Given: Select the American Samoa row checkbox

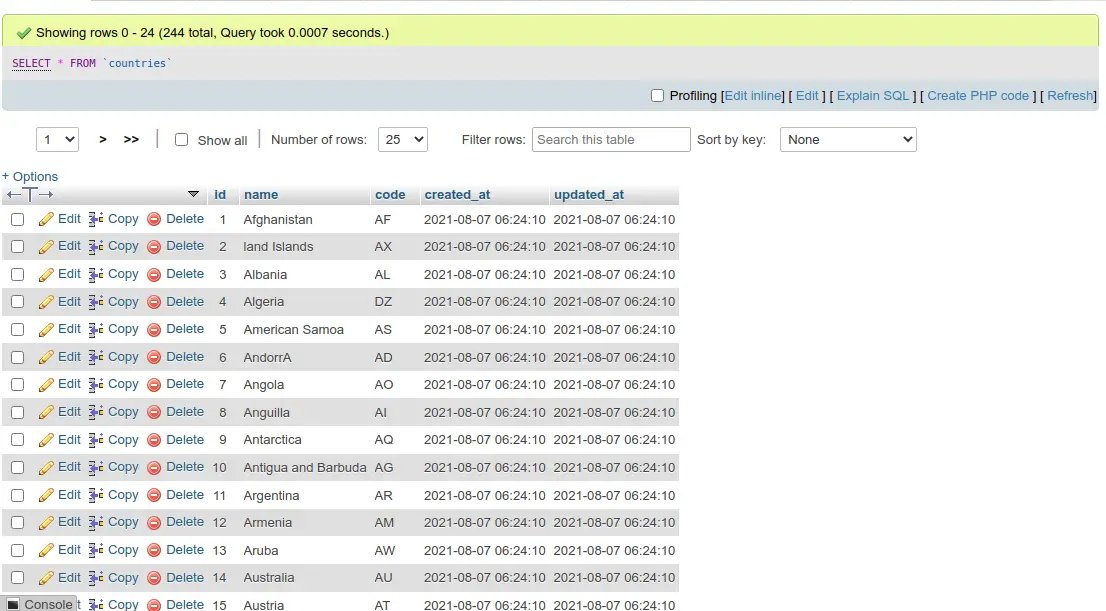Looking at the screenshot, I should pos(17,329).
